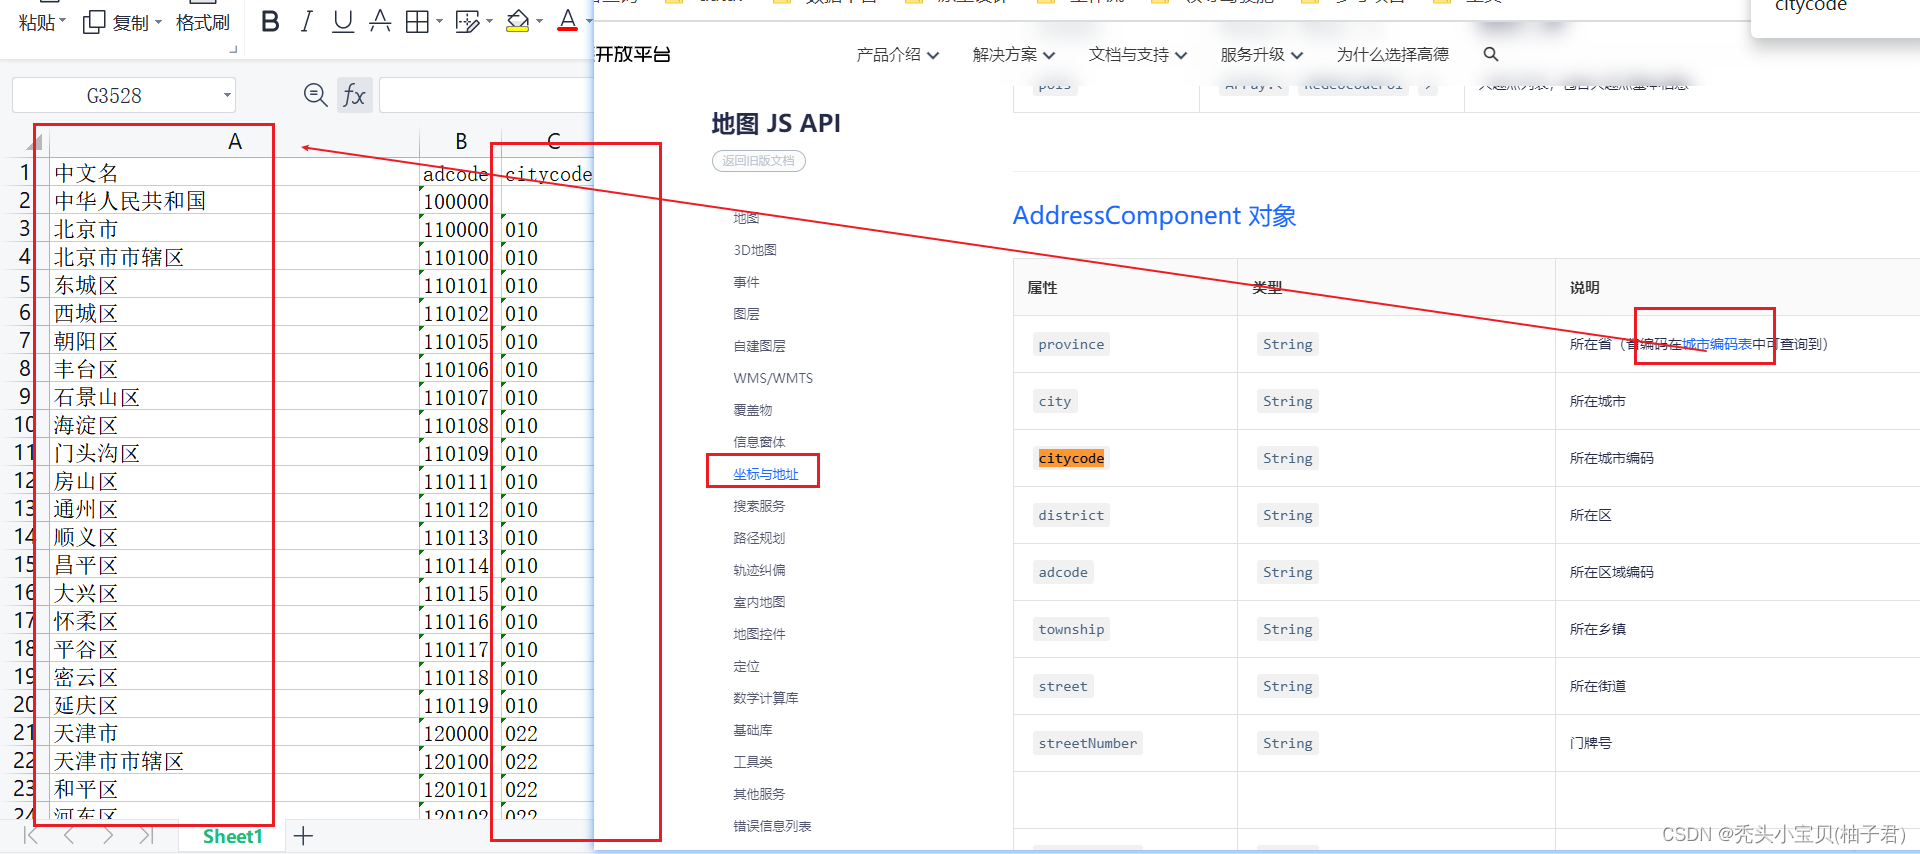Viewport: 1920px width, 854px height.
Task: Open the Draw Border dropdown arrow
Action: [489, 22]
